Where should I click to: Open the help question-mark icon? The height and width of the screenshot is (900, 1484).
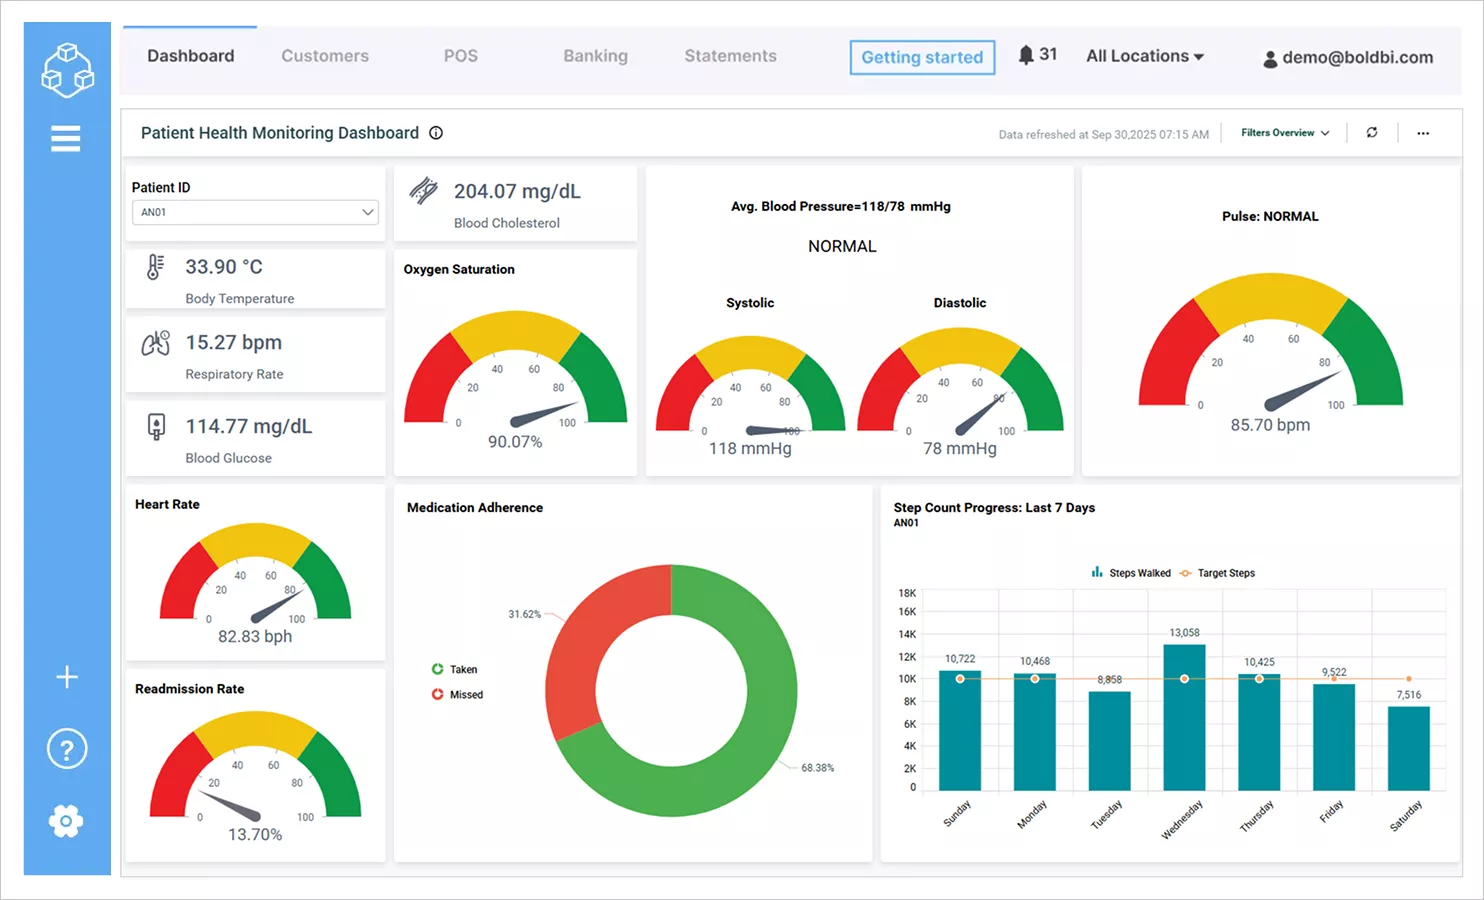pyautogui.click(x=66, y=748)
